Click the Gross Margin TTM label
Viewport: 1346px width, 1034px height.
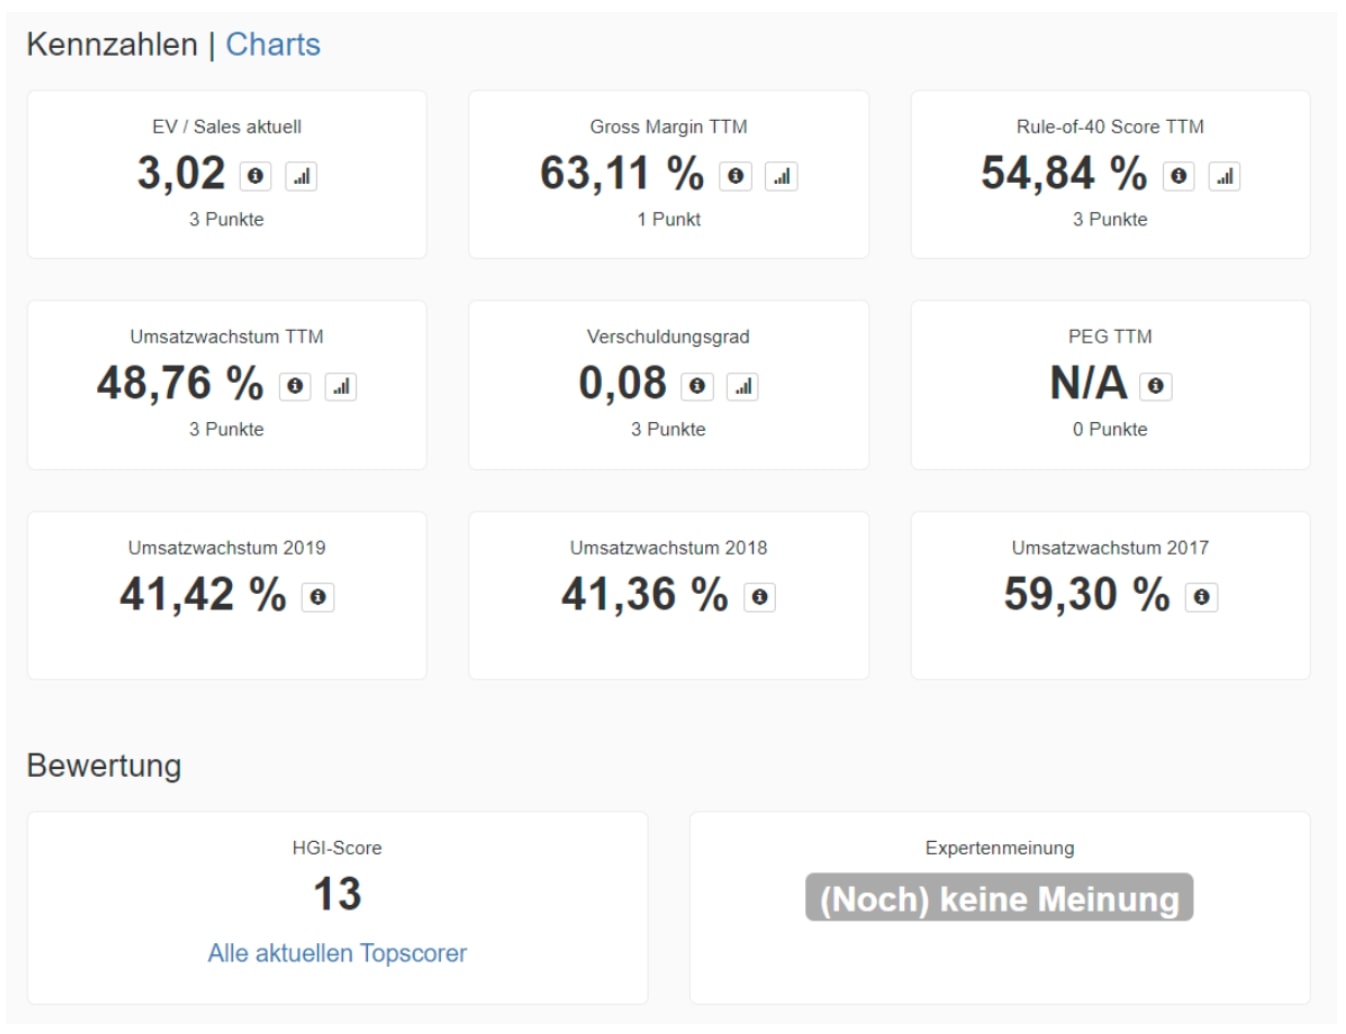[669, 127]
